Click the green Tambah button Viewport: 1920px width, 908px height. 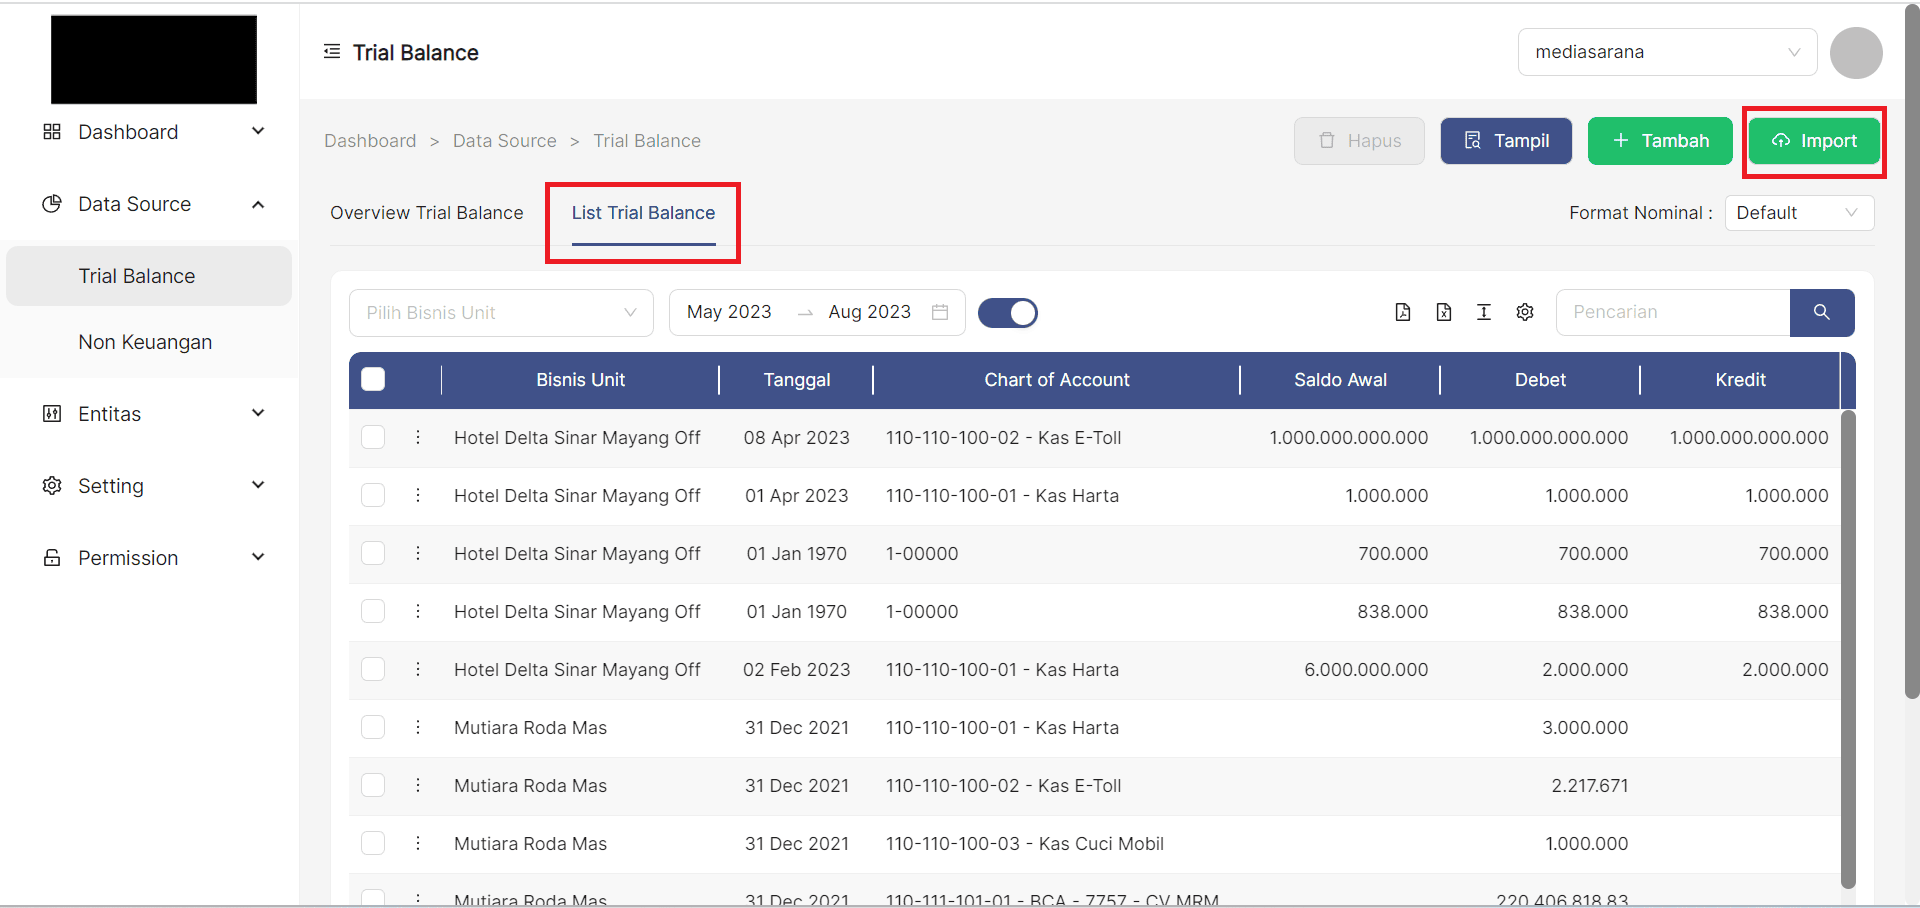pyautogui.click(x=1660, y=141)
